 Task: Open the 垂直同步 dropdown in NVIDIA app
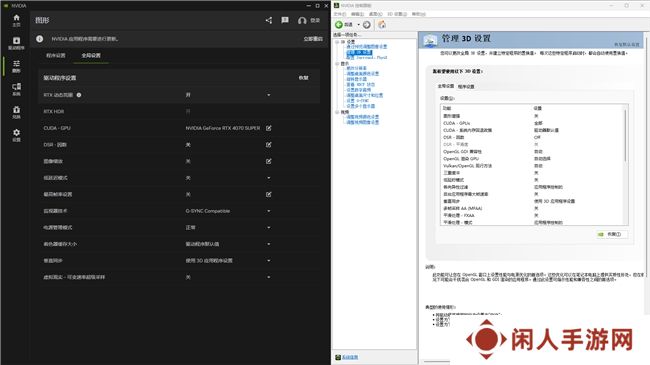[269, 261]
